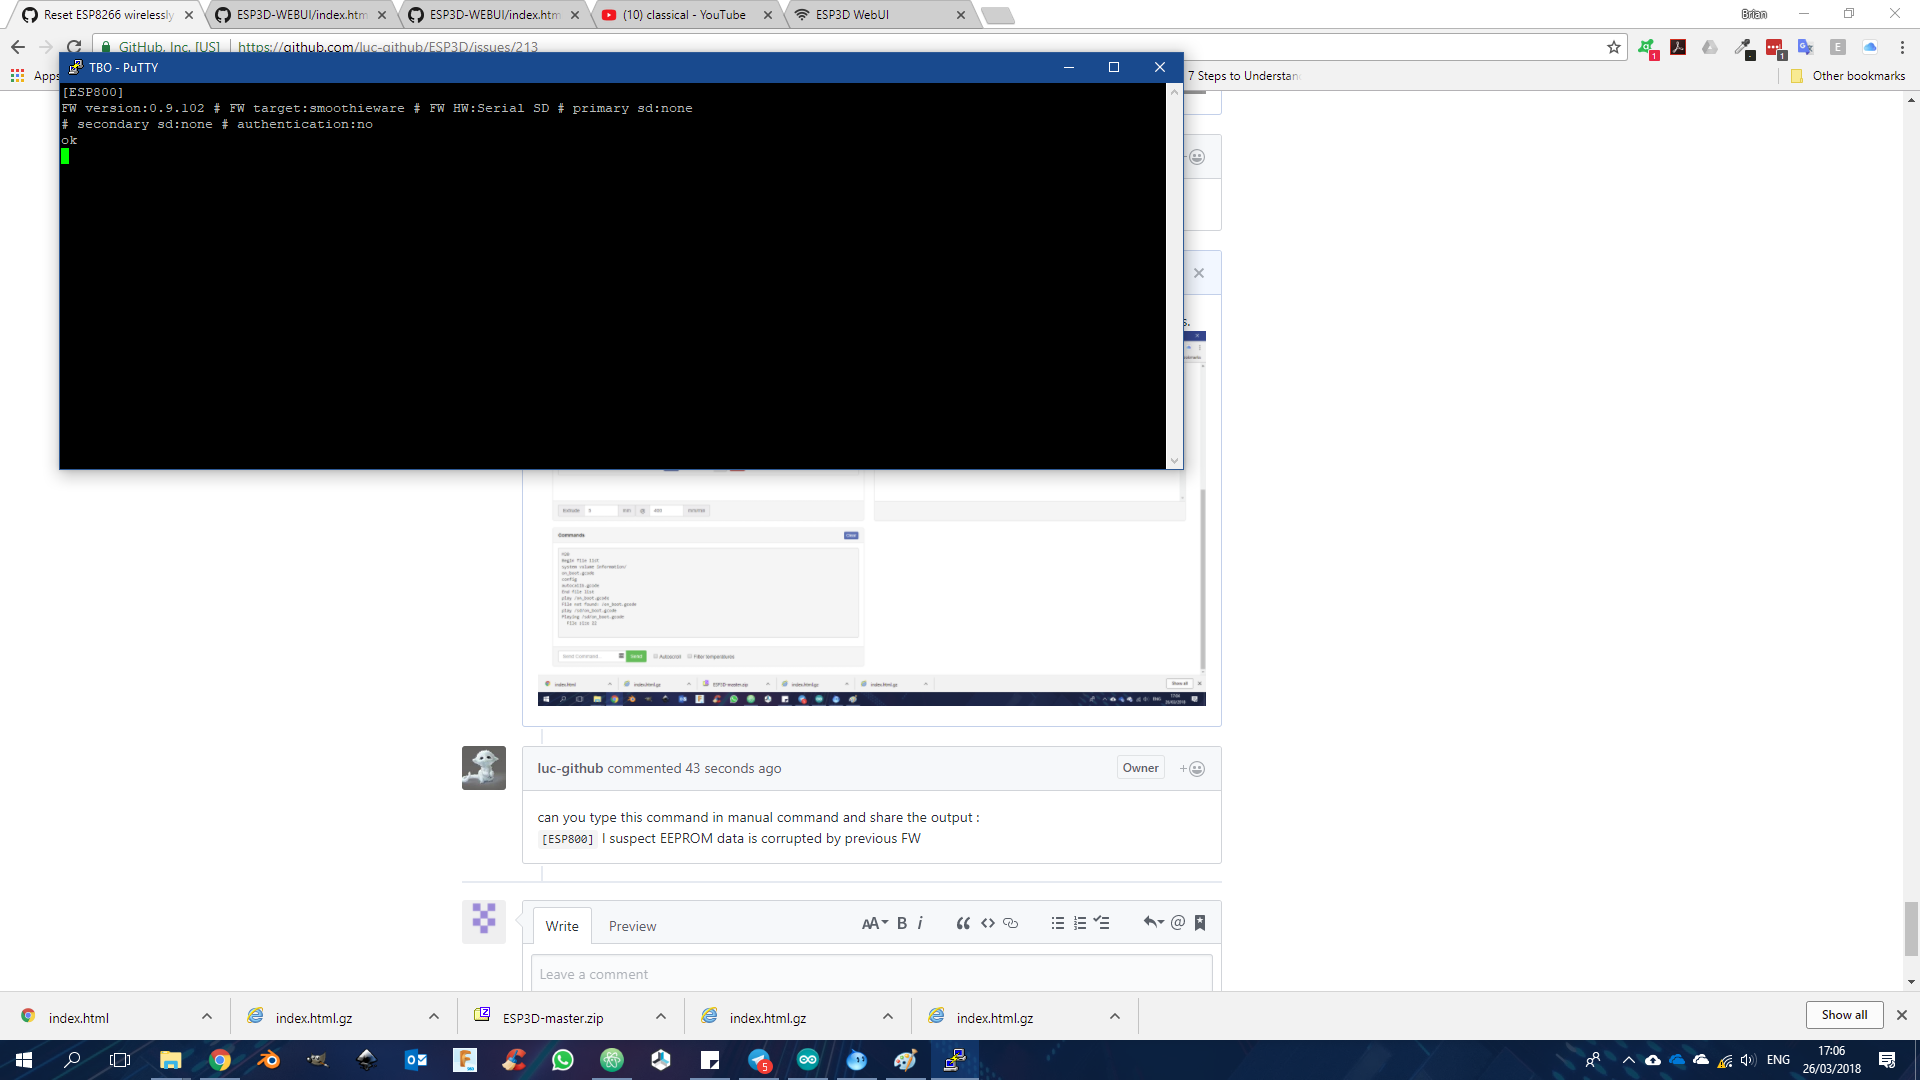Open PuTTY from the taskbar
Viewport: 1920px width, 1080px height.
pyautogui.click(x=955, y=1059)
